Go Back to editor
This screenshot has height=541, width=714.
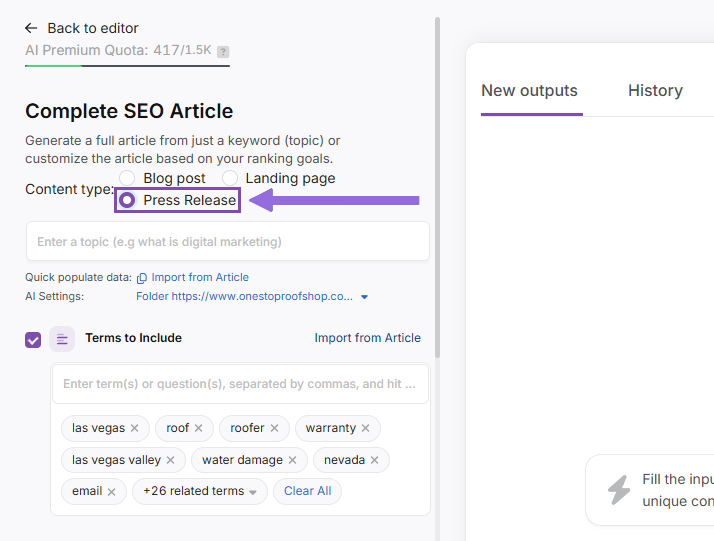coord(92,28)
